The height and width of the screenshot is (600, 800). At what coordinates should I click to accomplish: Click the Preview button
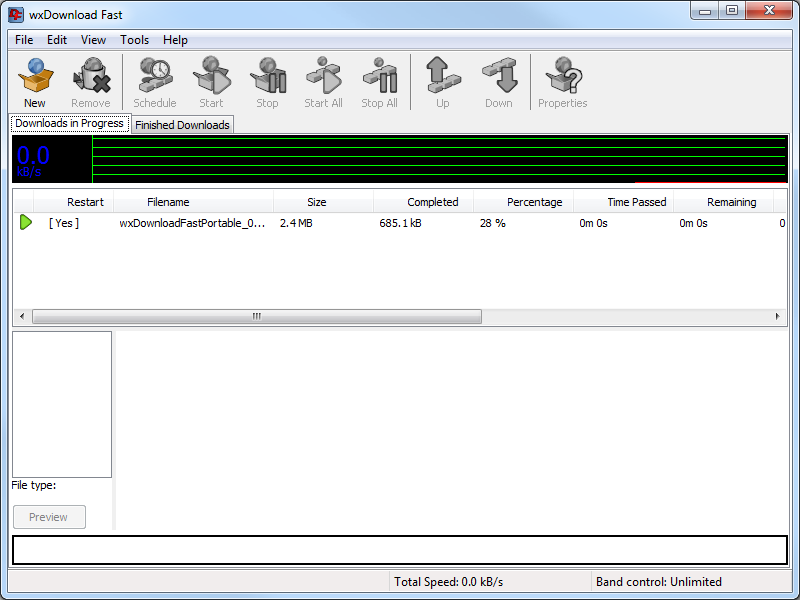point(49,517)
